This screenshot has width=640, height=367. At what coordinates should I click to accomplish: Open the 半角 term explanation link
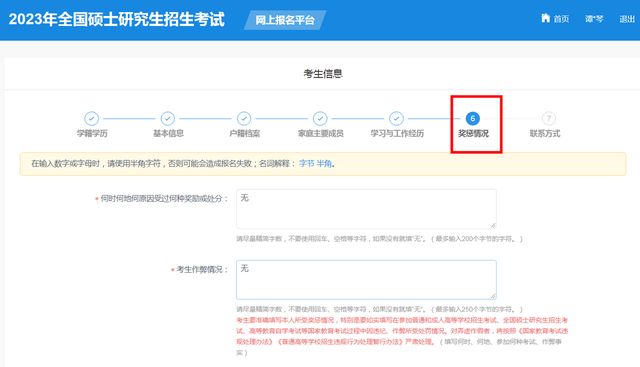[x=324, y=164]
